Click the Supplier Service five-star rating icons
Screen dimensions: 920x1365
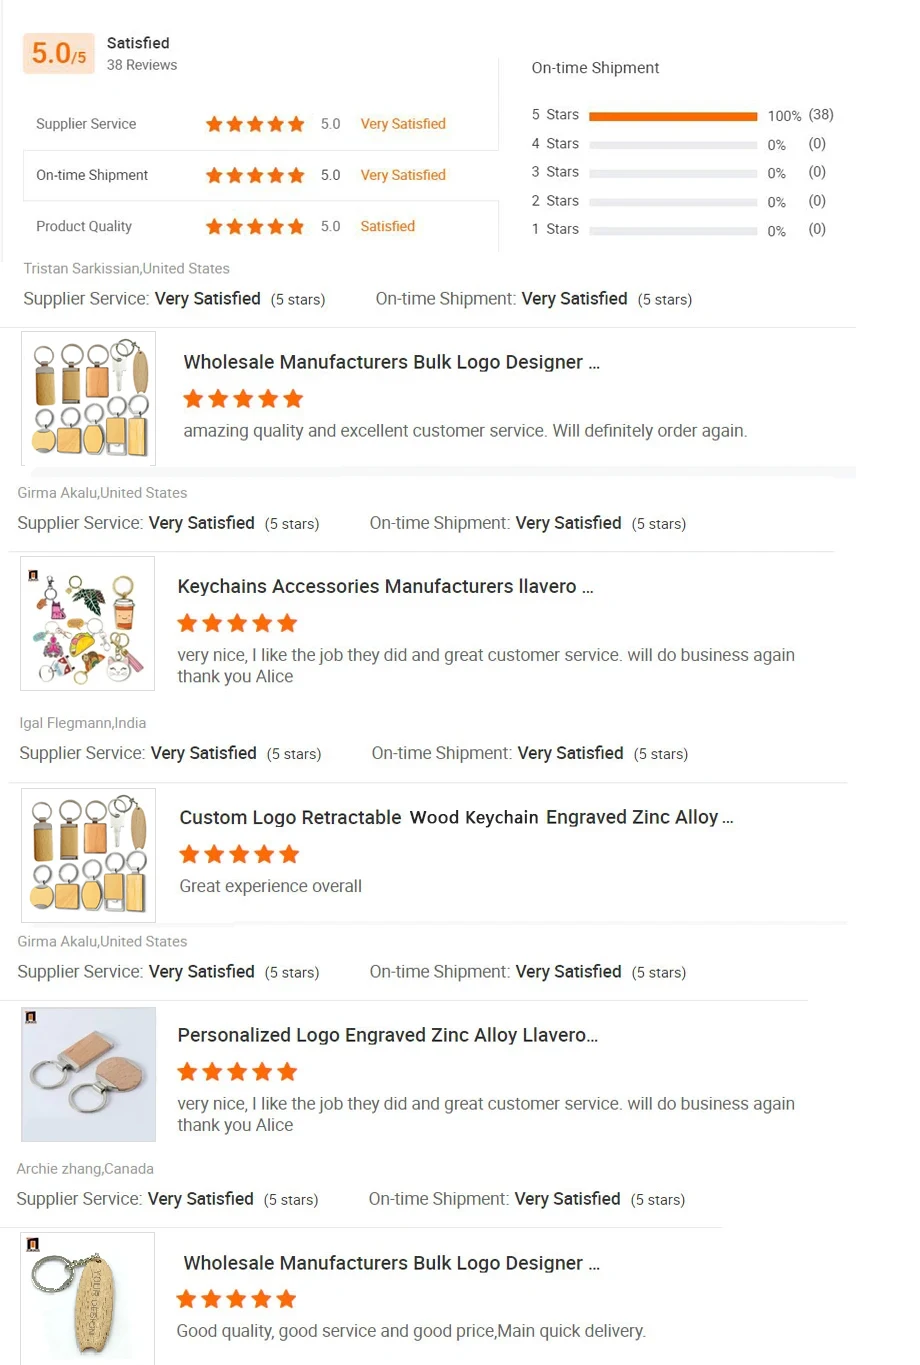tap(255, 124)
